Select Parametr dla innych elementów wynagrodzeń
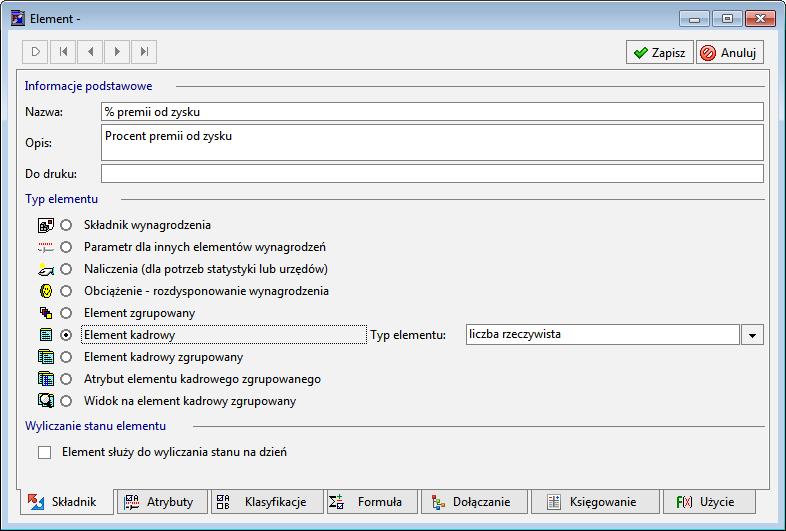 pyautogui.click(x=66, y=247)
